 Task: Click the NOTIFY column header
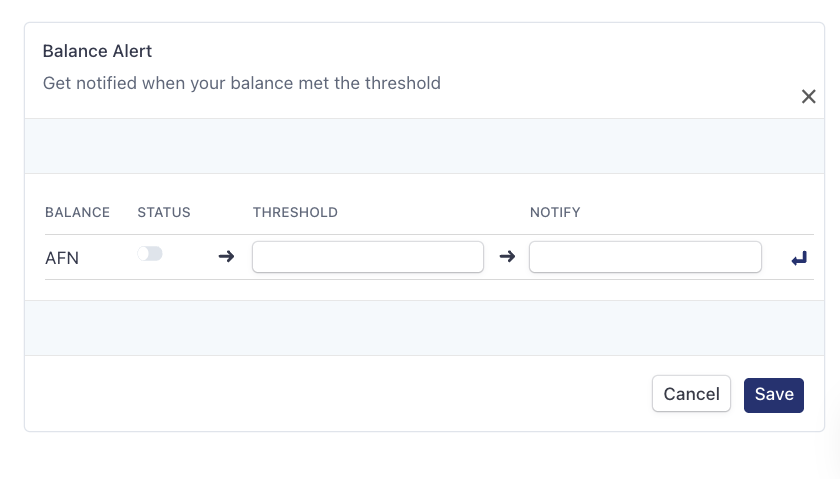[555, 212]
